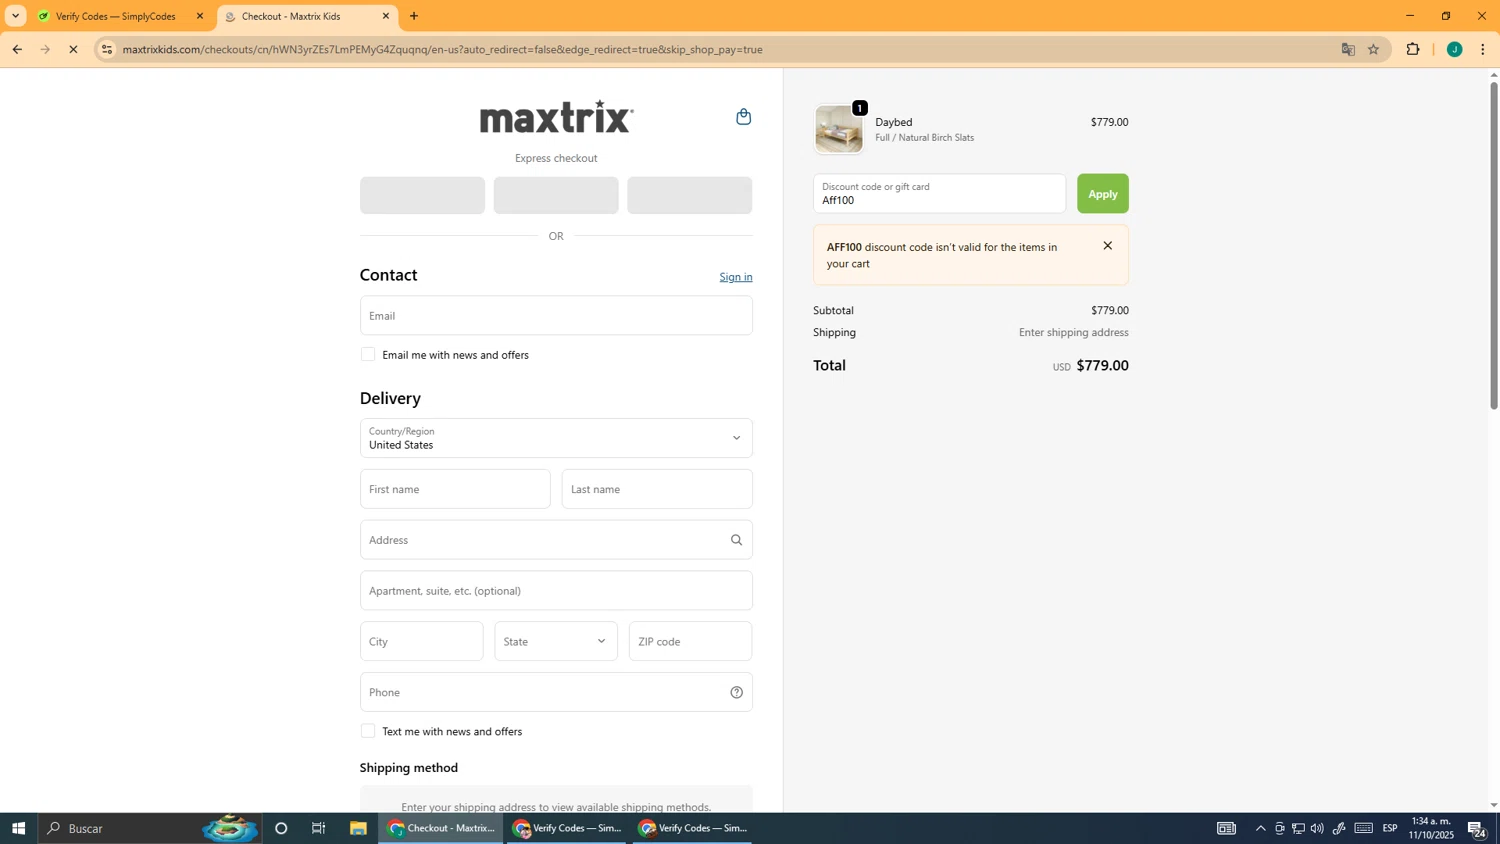The image size is (1500, 844).
Task: Open the tab search dropdown arrow
Action: coord(15,16)
